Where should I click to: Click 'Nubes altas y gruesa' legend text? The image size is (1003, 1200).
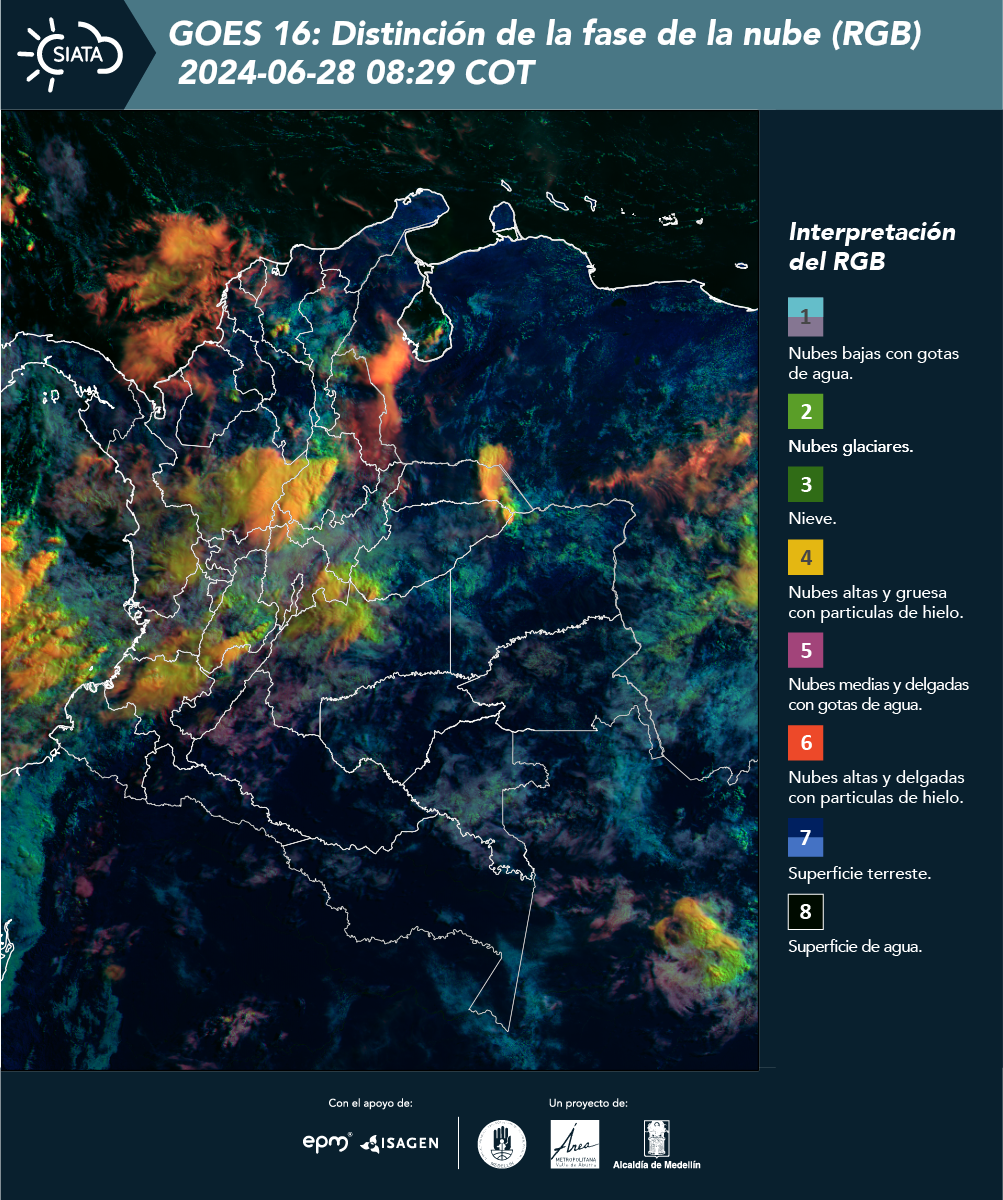(875, 602)
